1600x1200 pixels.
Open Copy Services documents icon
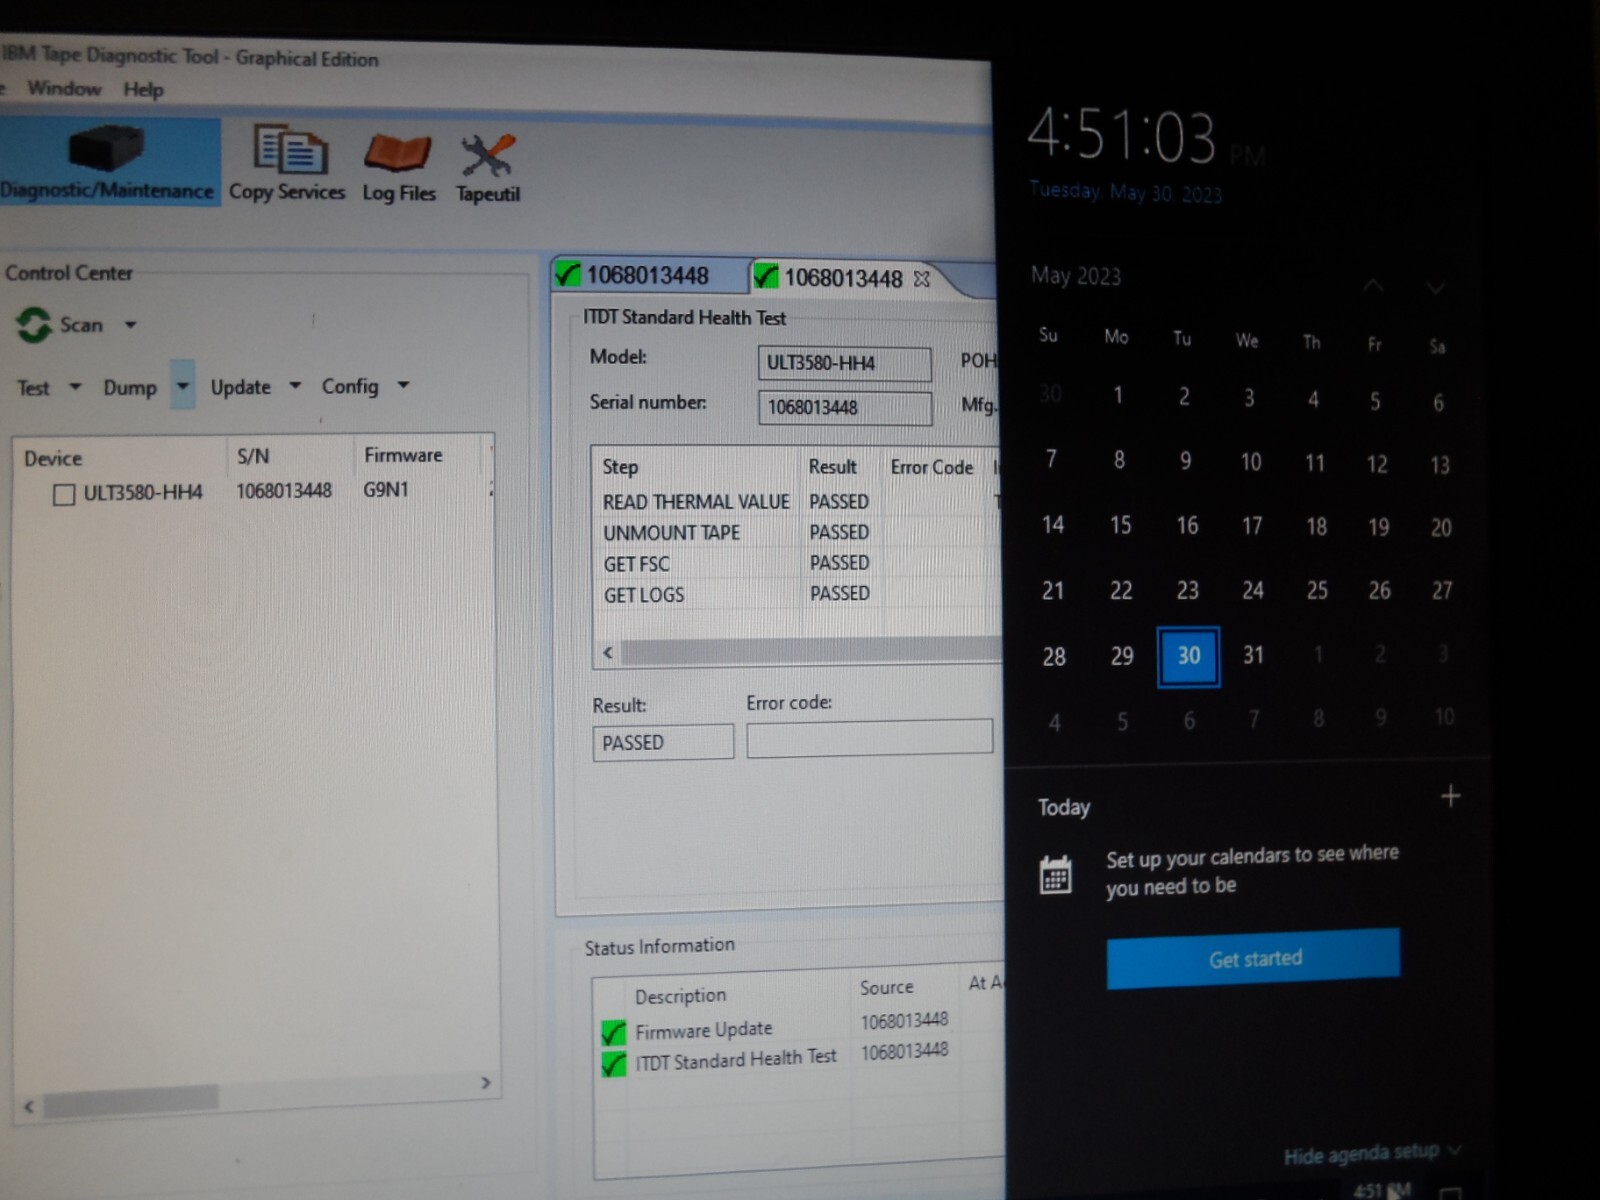[289, 151]
